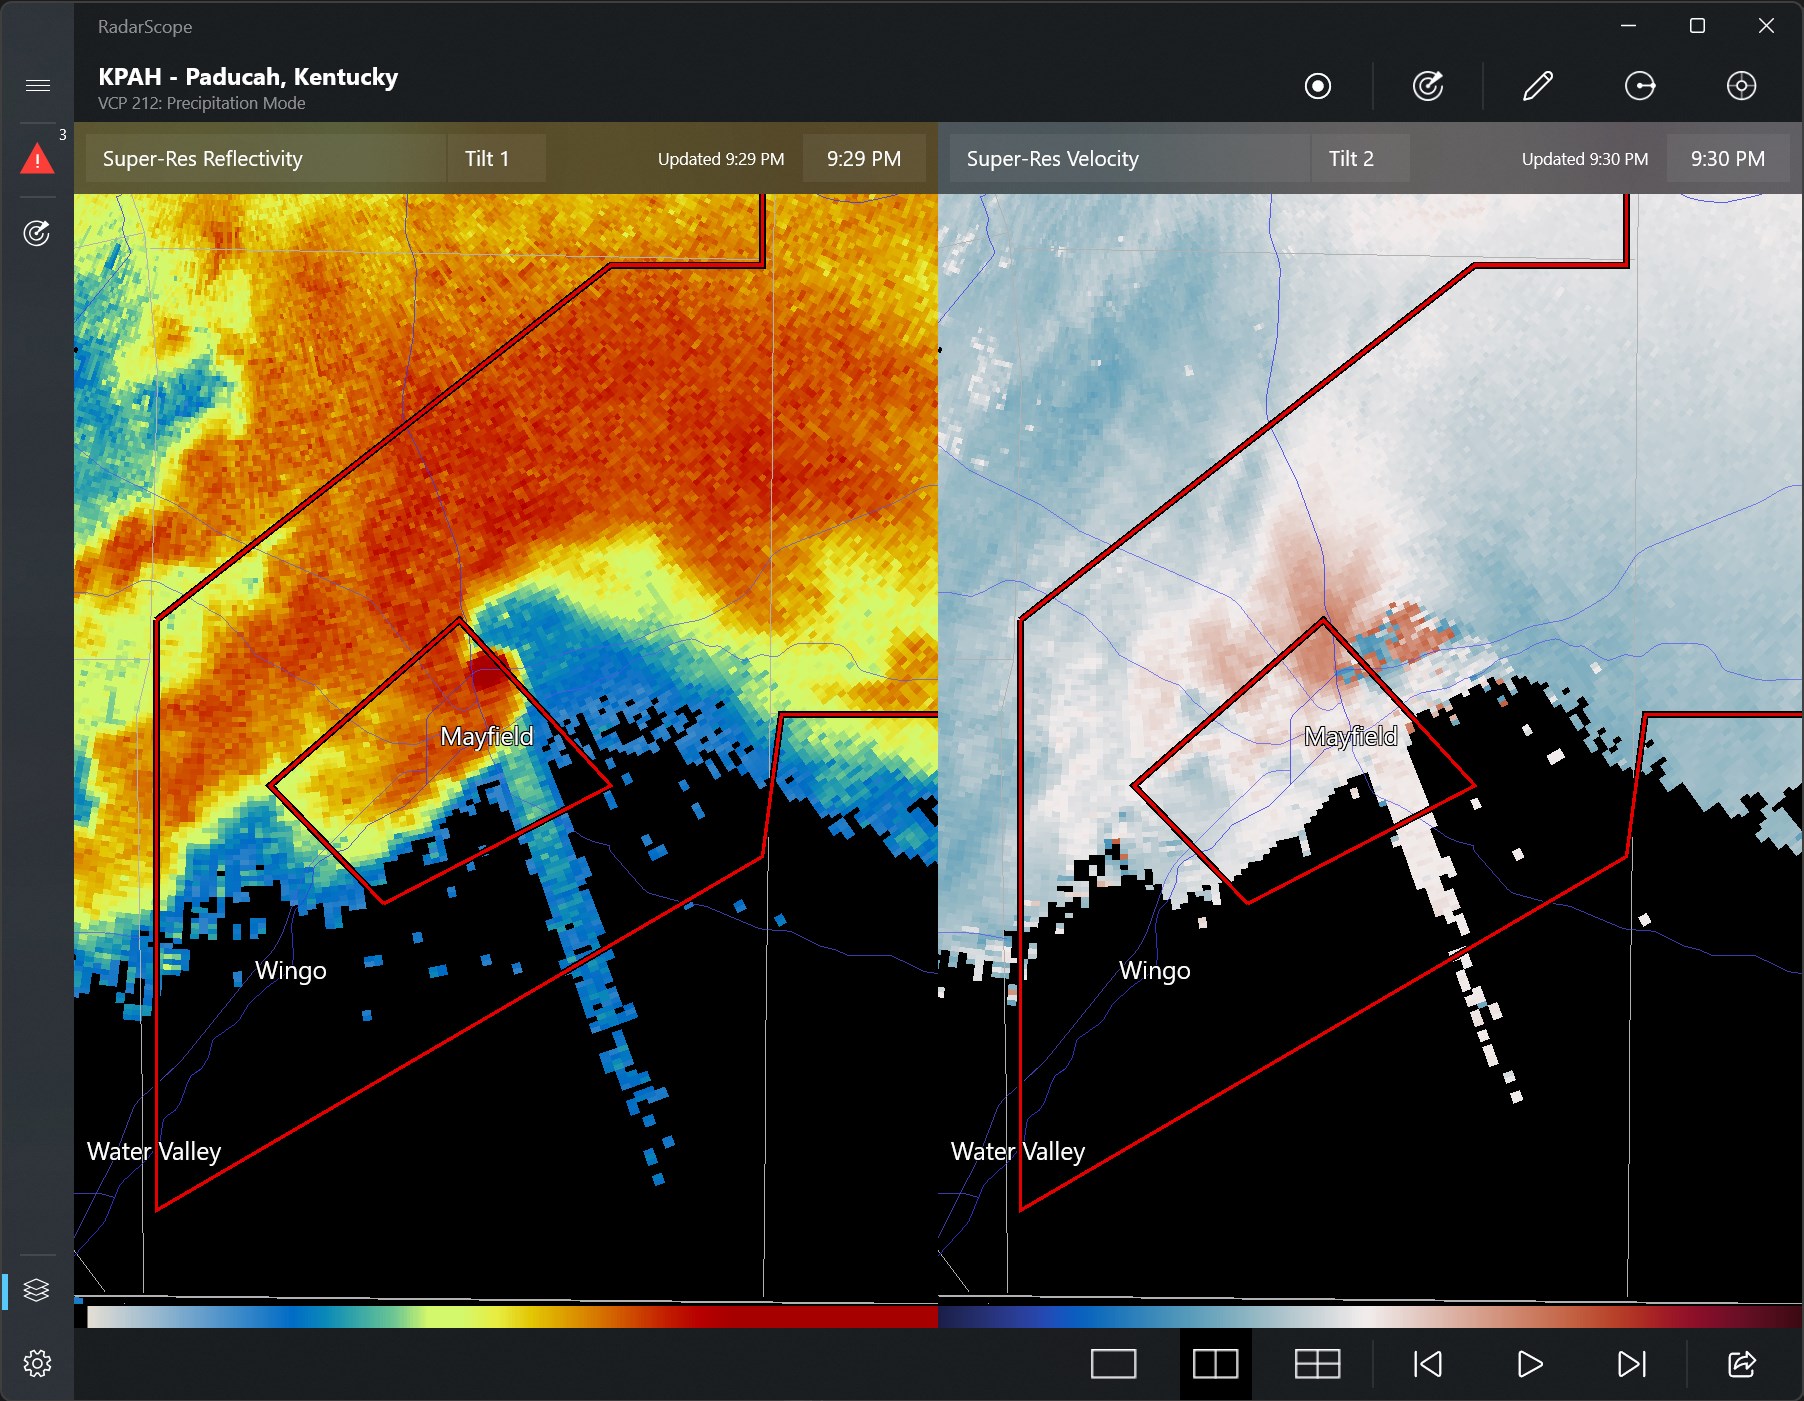The image size is (1804, 1401).
Task: Select the pencil annotation tool
Action: (x=1537, y=86)
